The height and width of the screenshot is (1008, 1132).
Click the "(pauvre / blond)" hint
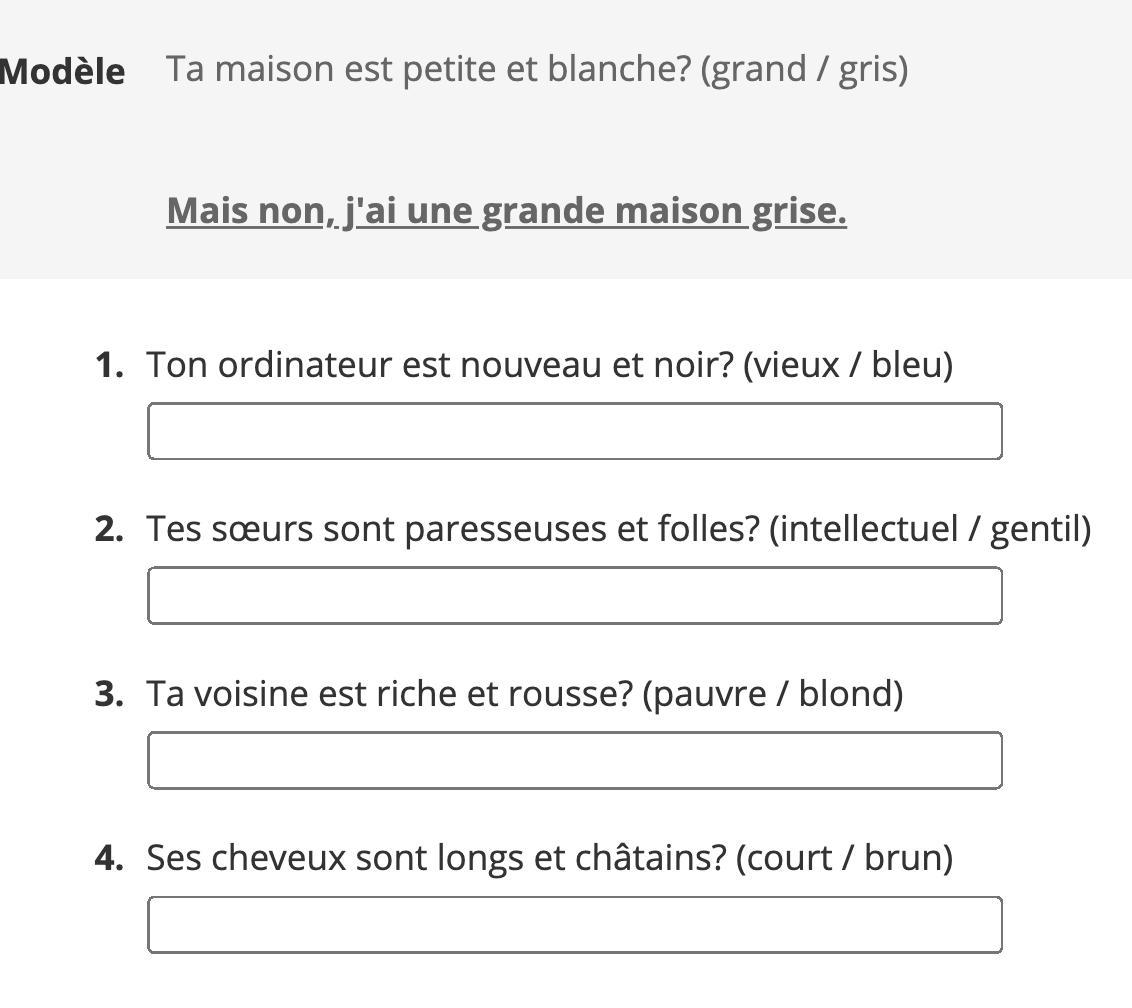(x=773, y=694)
